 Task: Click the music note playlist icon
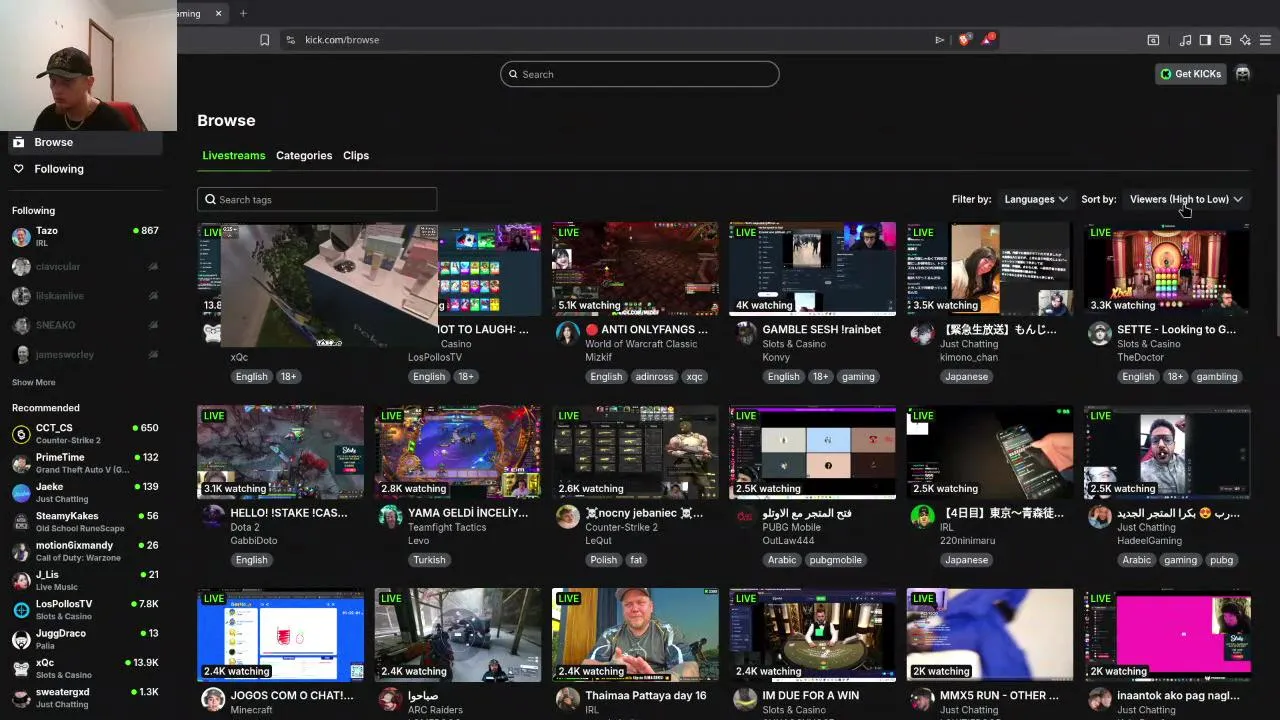(x=1185, y=40)
